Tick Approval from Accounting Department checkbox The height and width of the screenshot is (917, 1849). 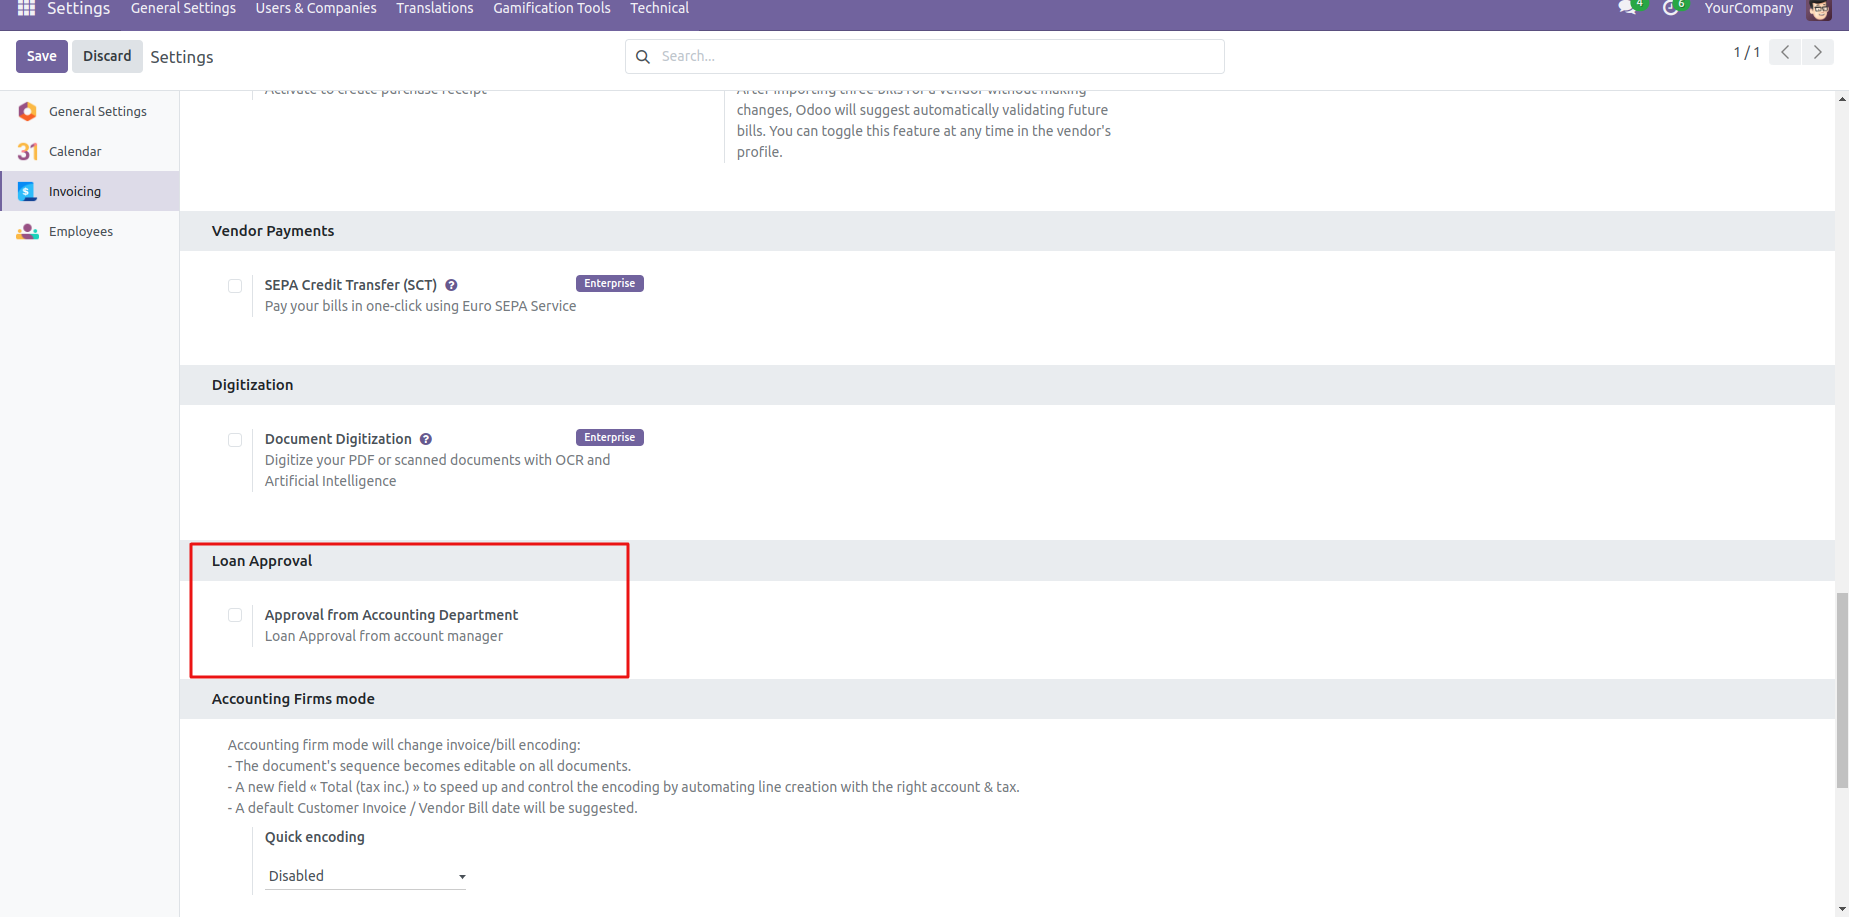pos(235,615)
